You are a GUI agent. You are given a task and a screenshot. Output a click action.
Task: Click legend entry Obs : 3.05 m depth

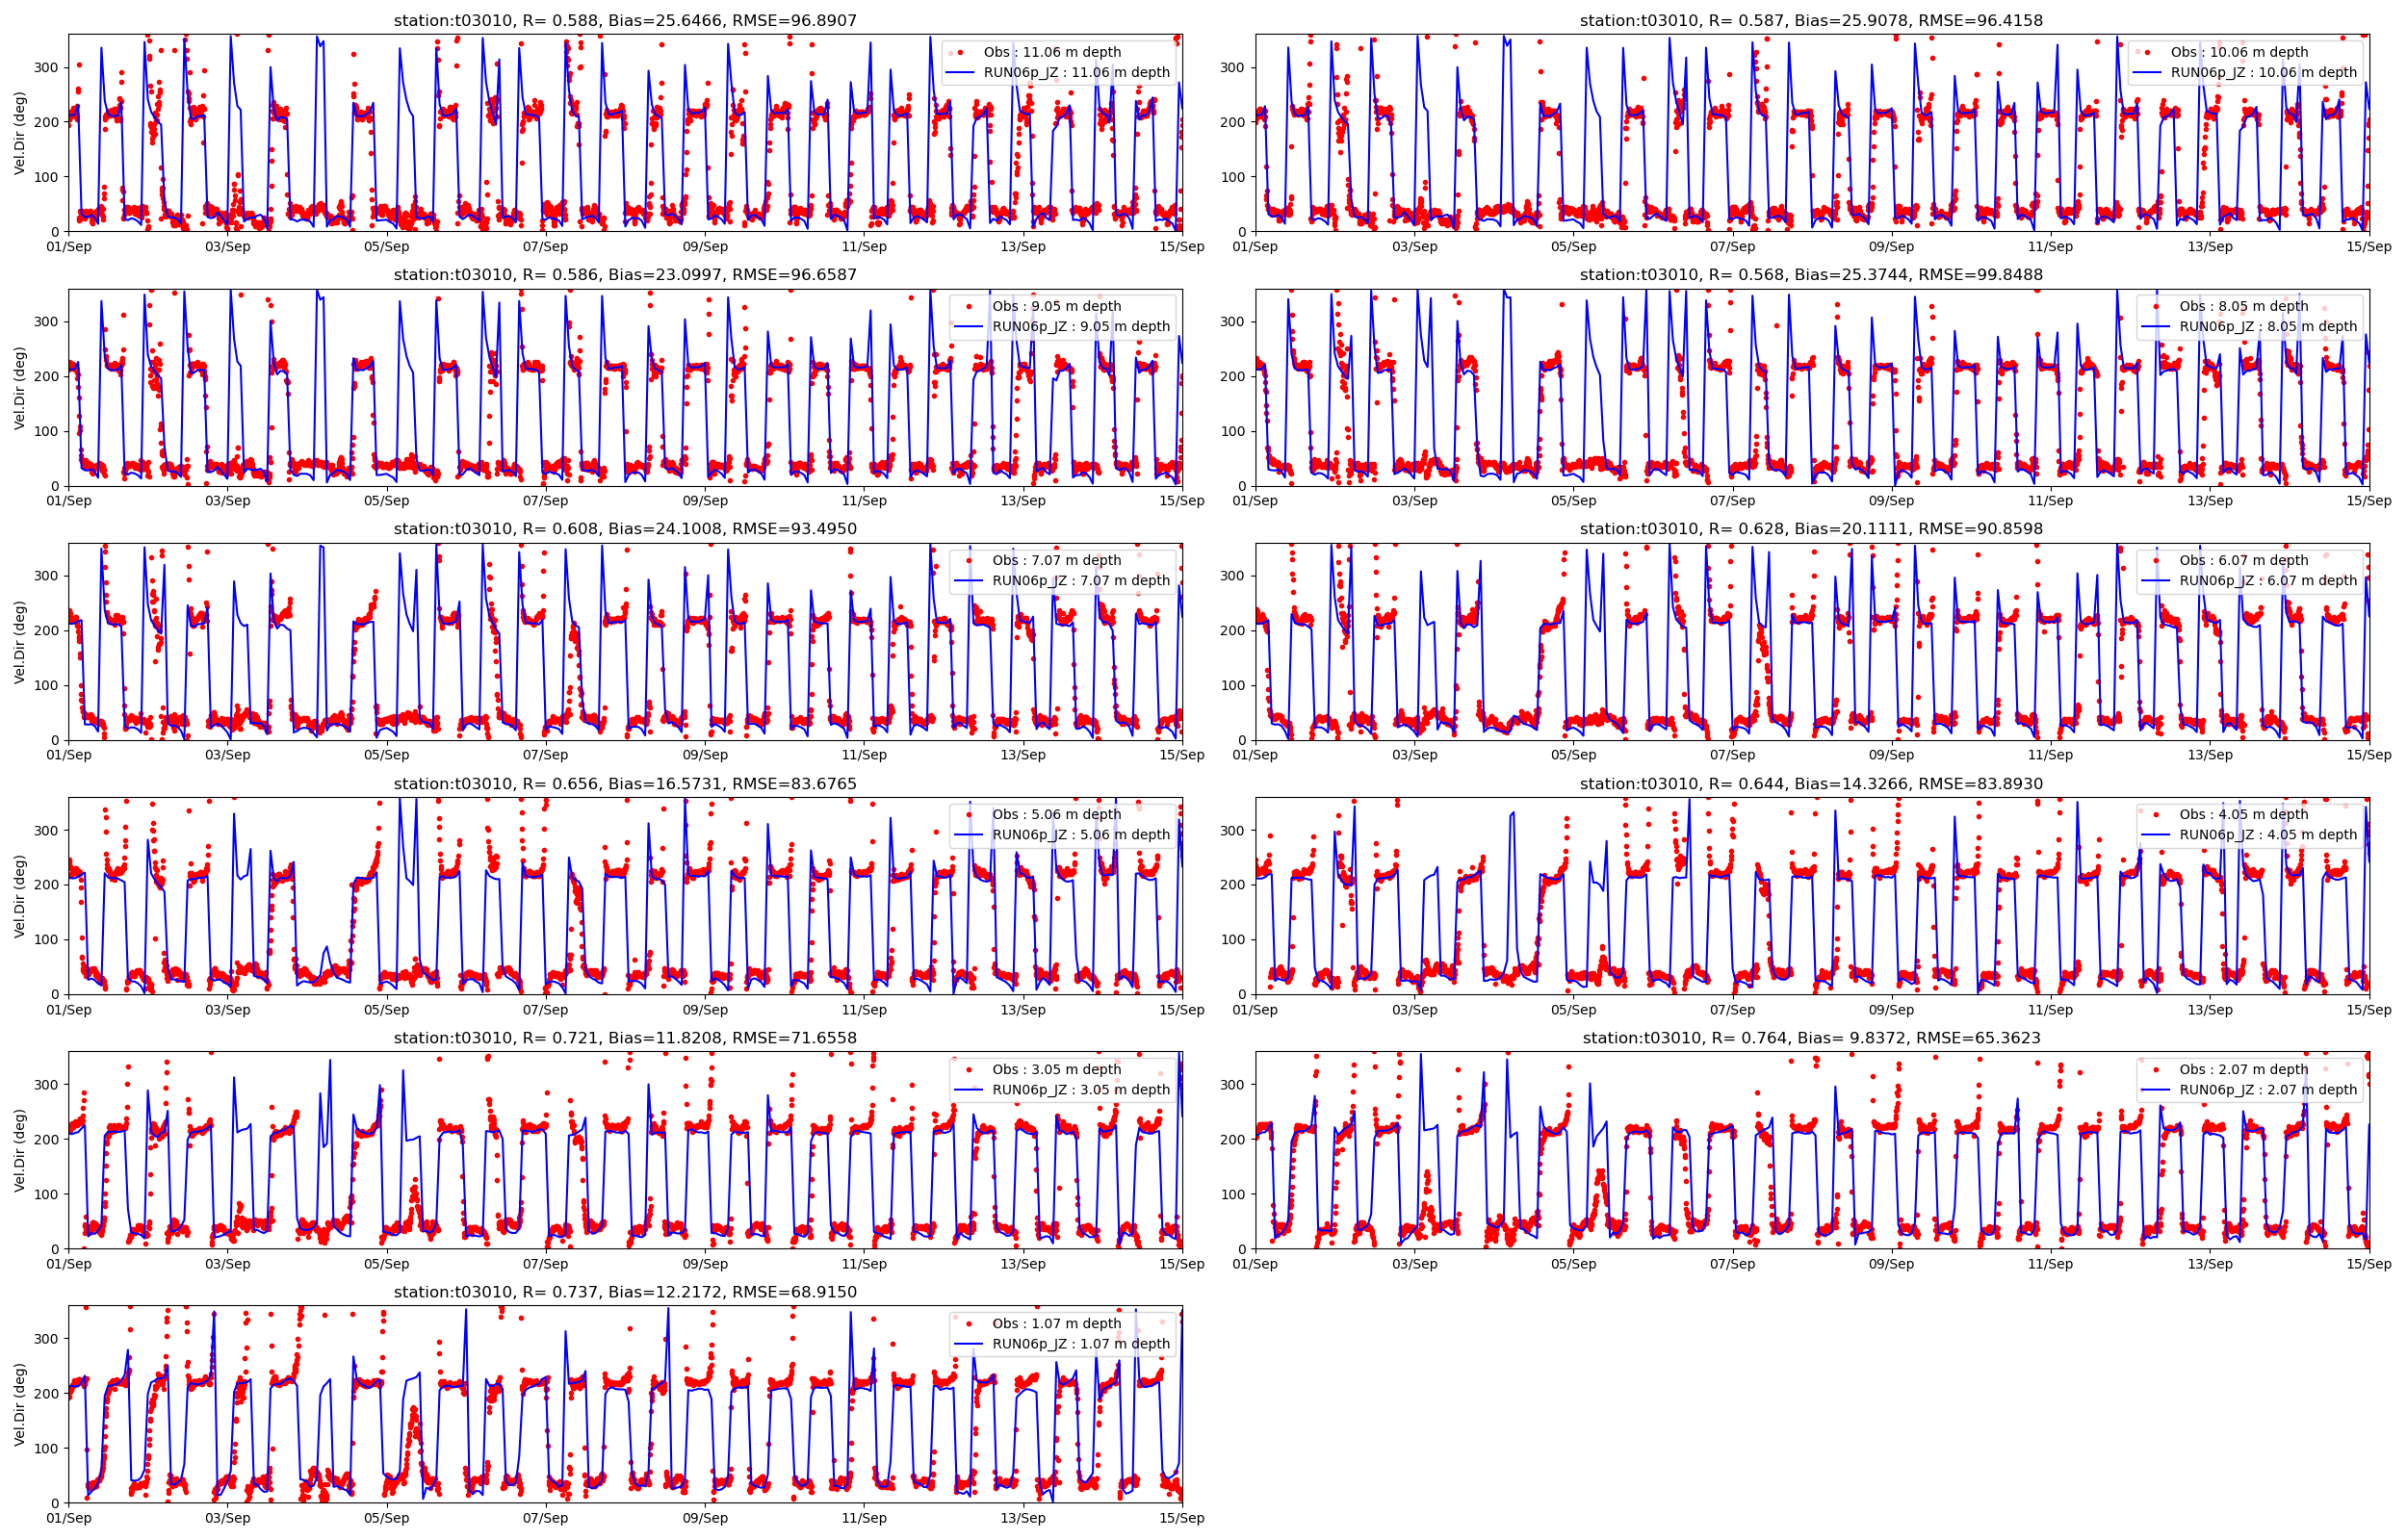pos(1056,1069)
